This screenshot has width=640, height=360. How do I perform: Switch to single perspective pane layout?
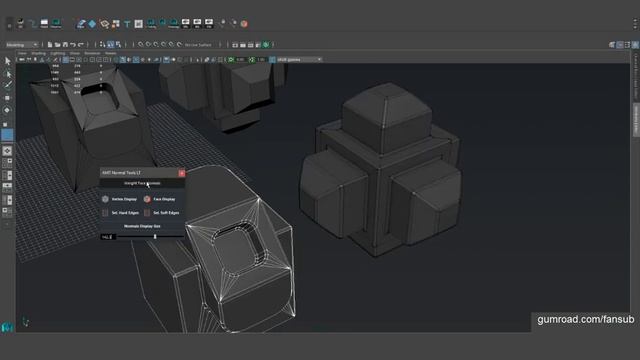tap(7, 151)
